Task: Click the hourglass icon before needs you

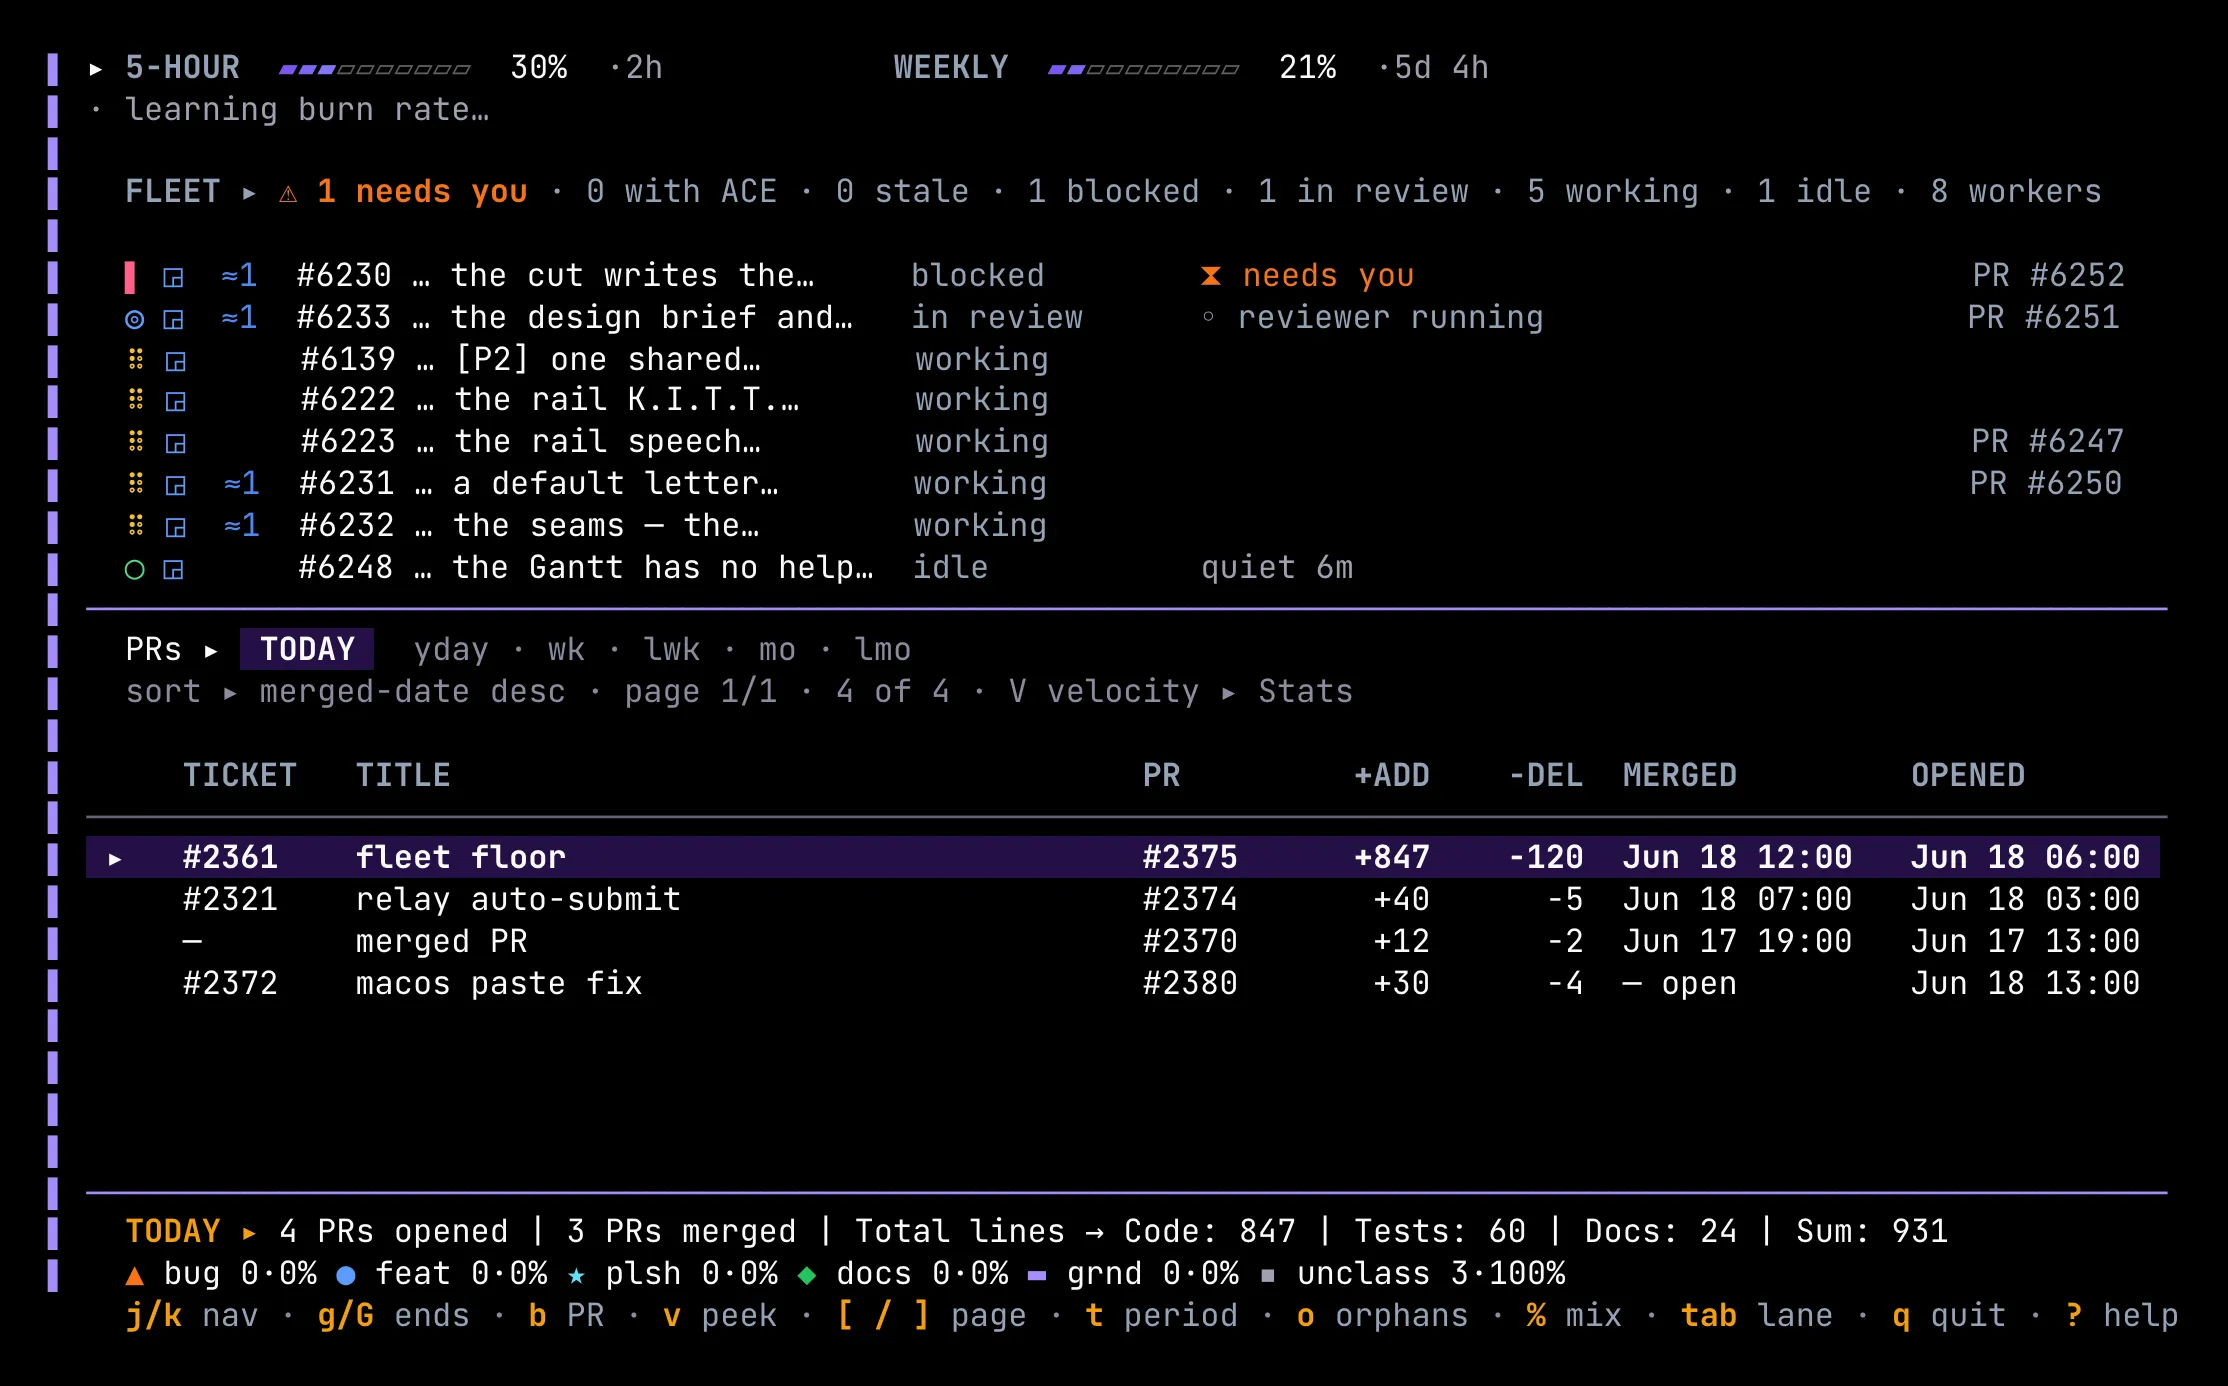Action: tap(1211, 276)
